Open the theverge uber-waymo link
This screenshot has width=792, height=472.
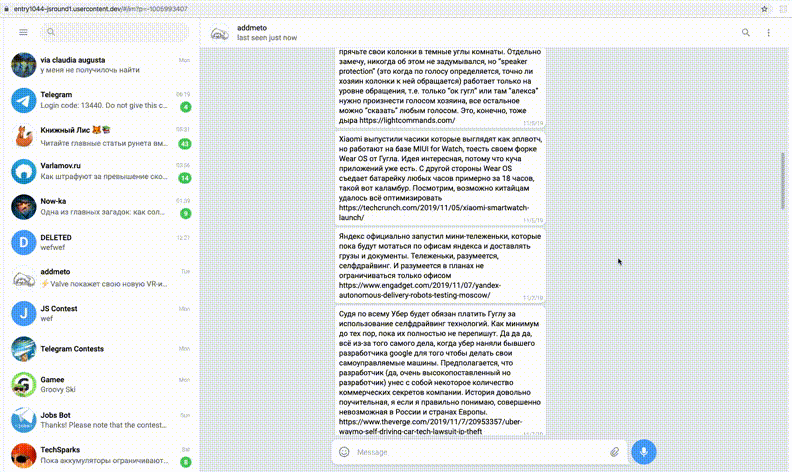point(430,427)
